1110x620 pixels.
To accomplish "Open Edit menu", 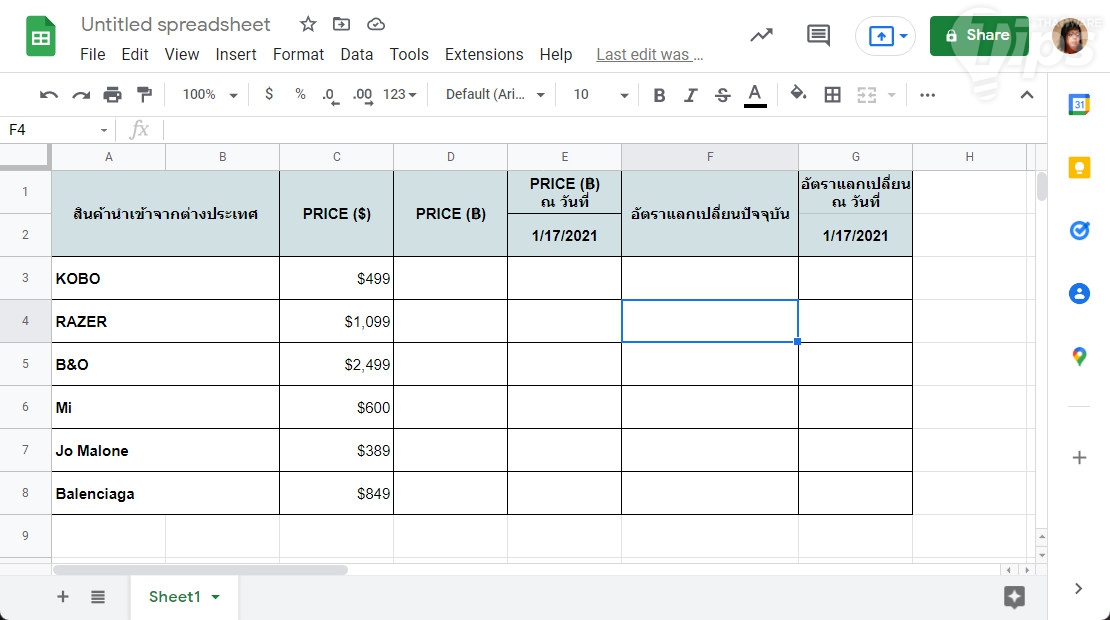I will (135, 54).
